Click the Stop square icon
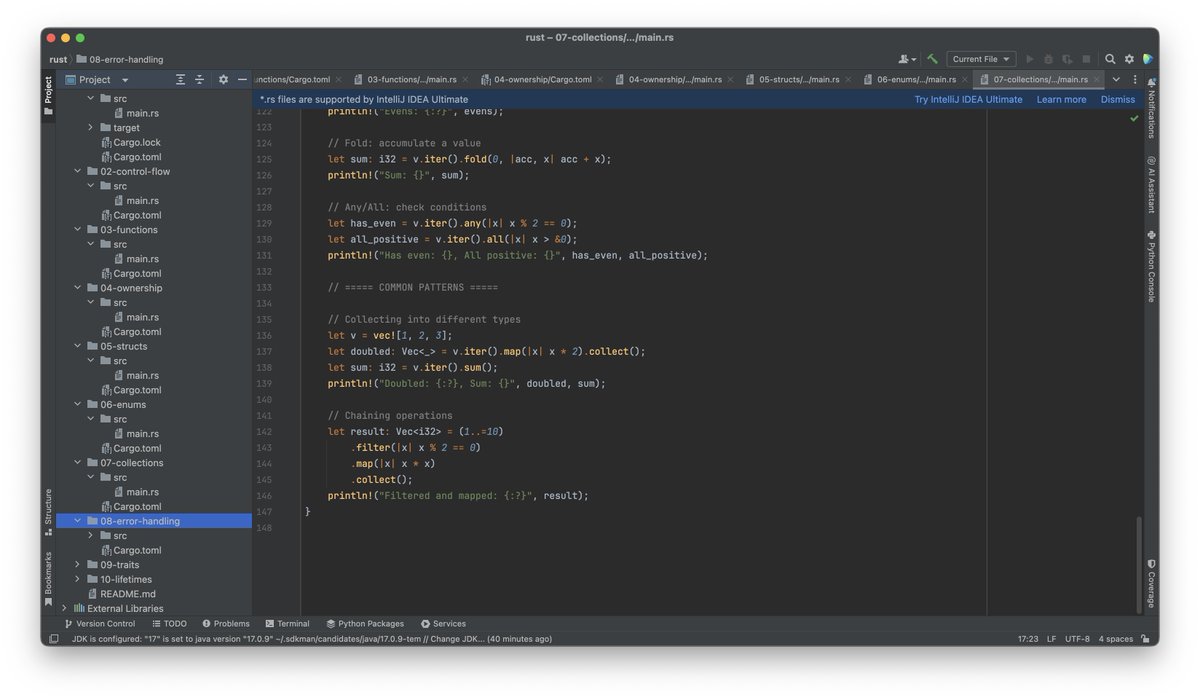 pyautogui.click(x=1086, y=59)
